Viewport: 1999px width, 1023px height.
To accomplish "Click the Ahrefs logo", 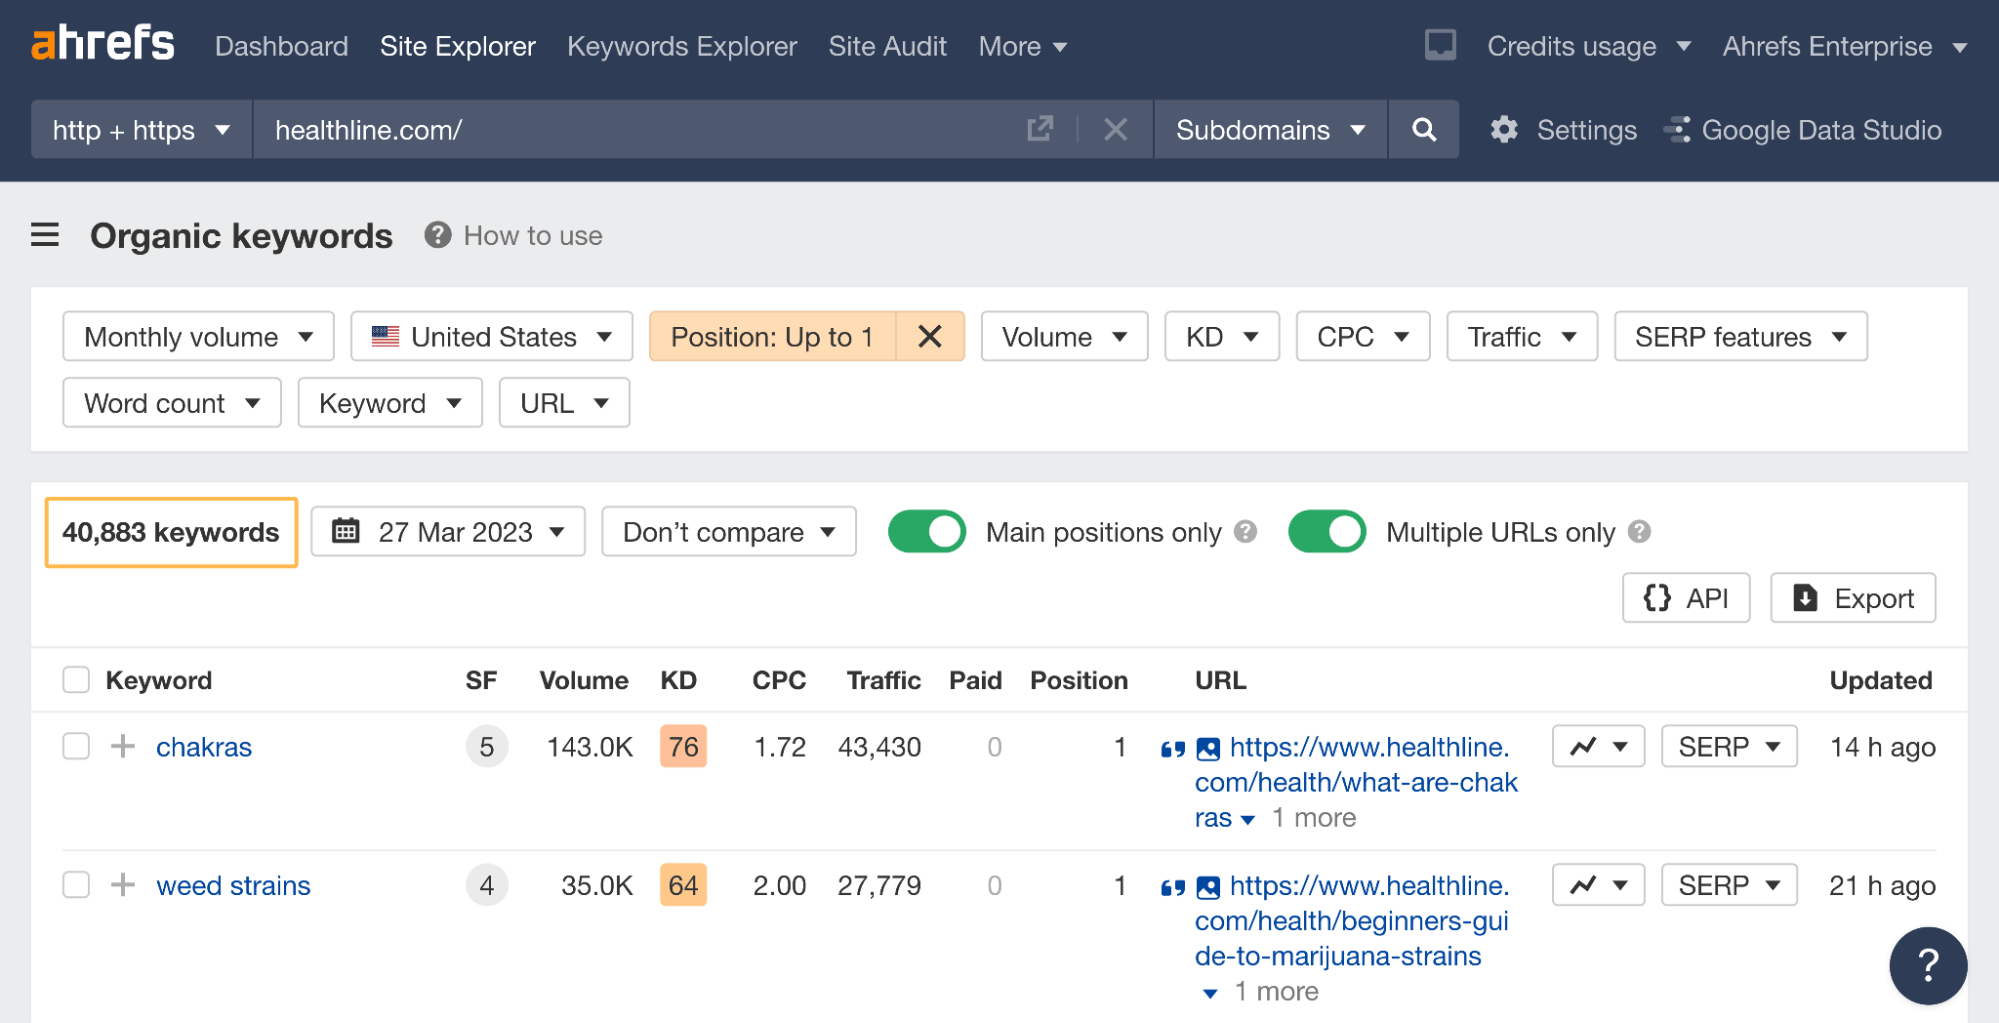I will (x=101, y=42).
